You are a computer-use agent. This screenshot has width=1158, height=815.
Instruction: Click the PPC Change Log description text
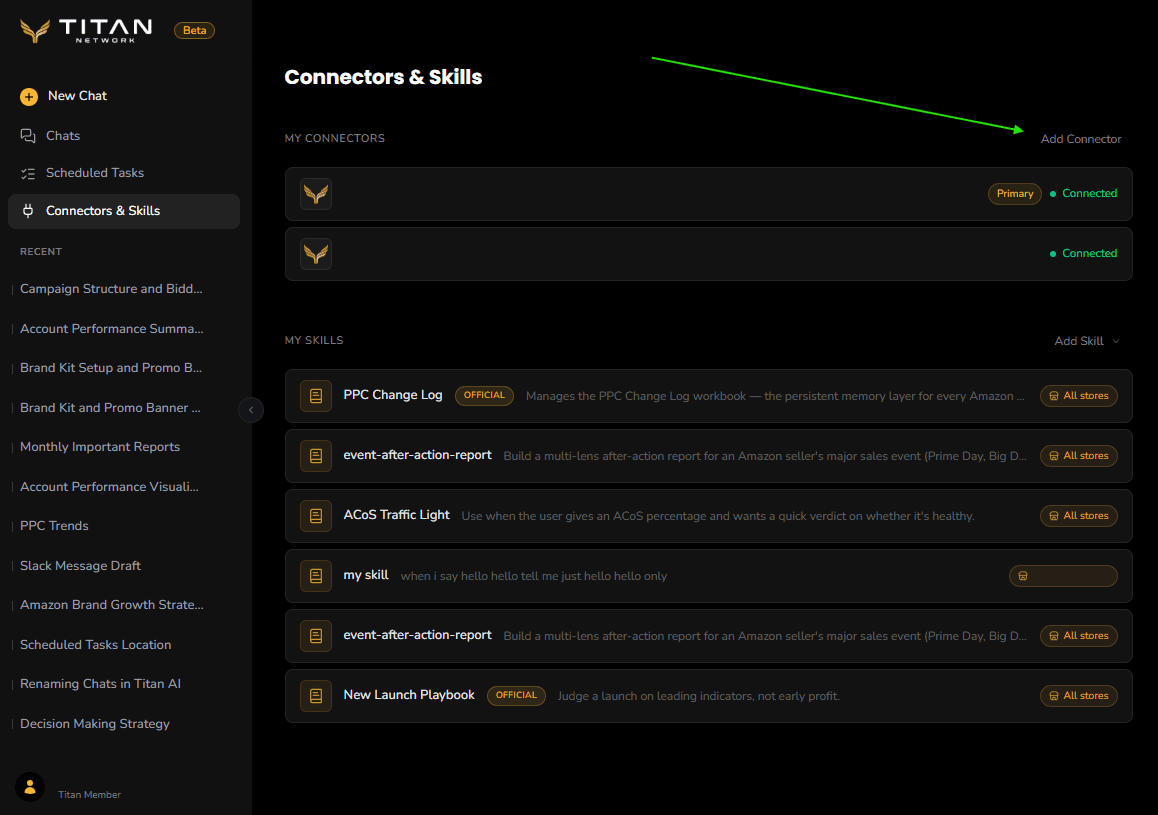click(775, 396)
